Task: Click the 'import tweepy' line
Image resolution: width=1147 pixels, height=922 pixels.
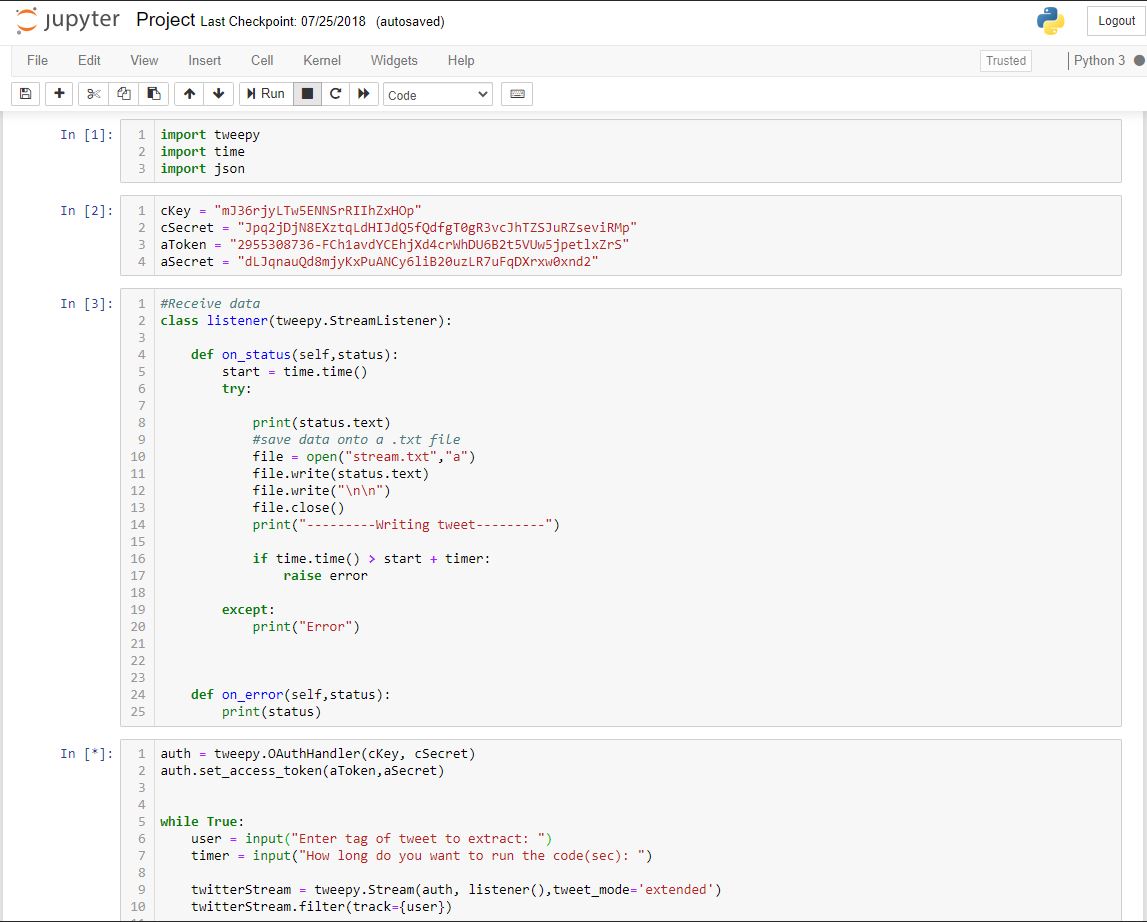Action: [x=210, y=135]
